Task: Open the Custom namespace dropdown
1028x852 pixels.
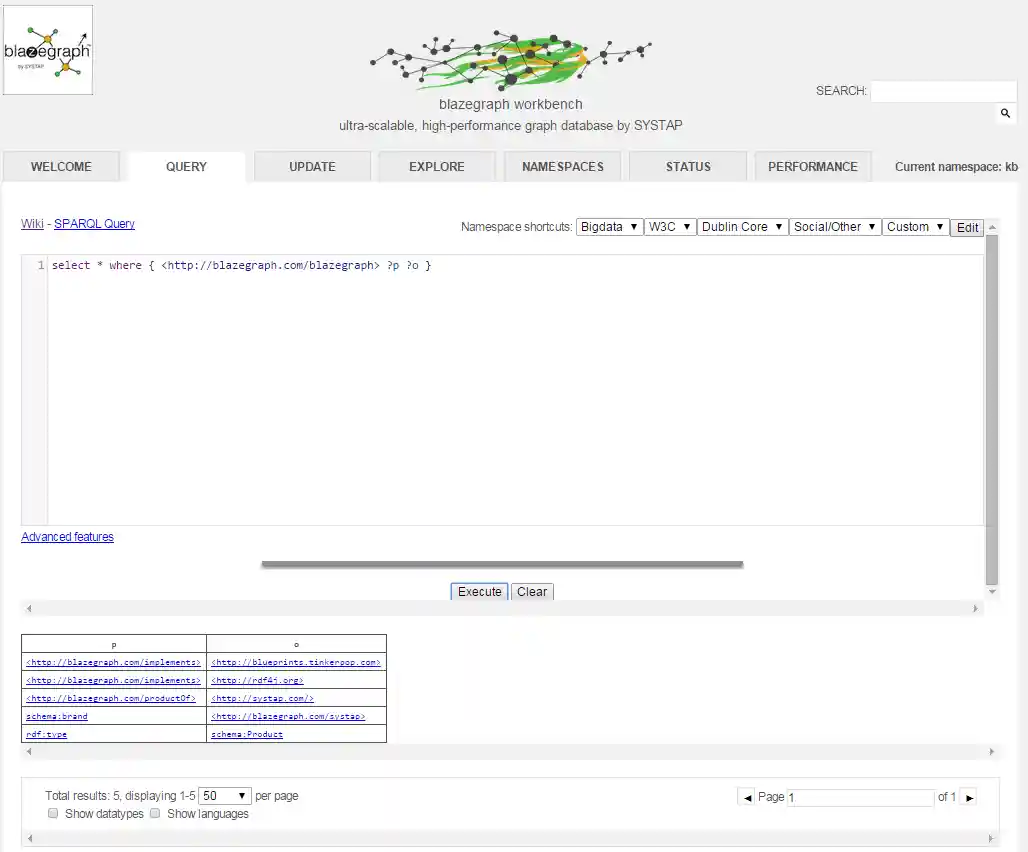Action: (915, 227)
